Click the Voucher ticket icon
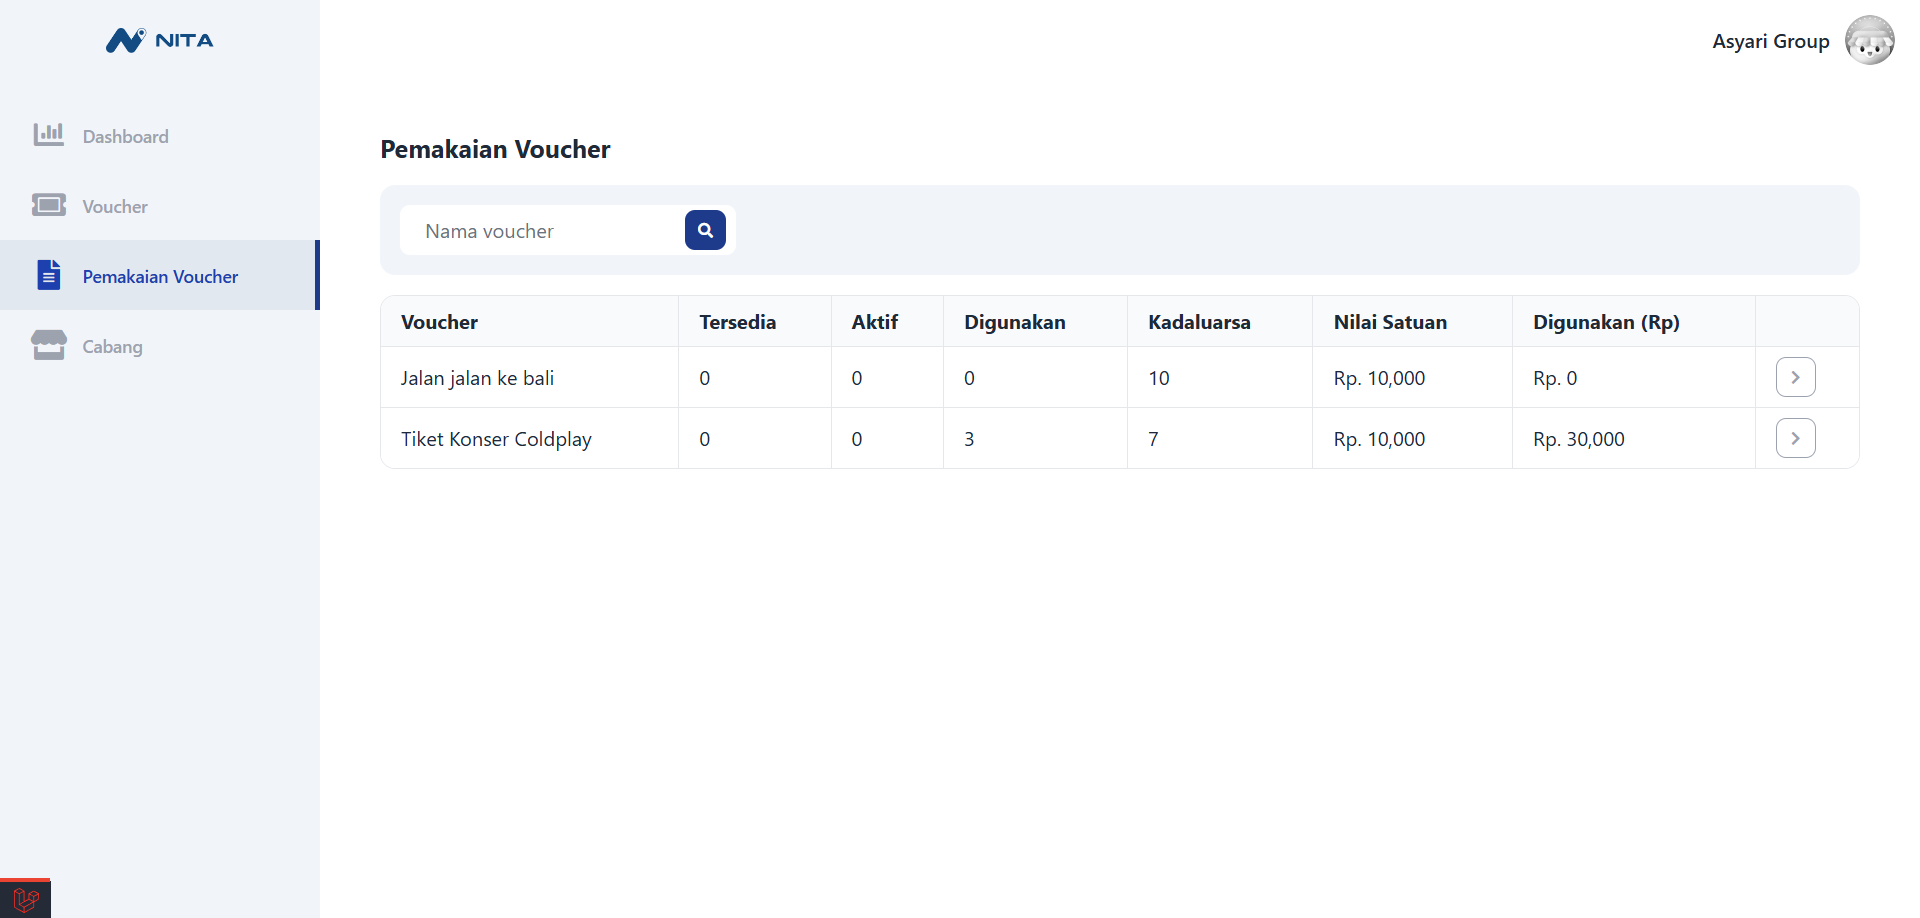 (49, 205)
